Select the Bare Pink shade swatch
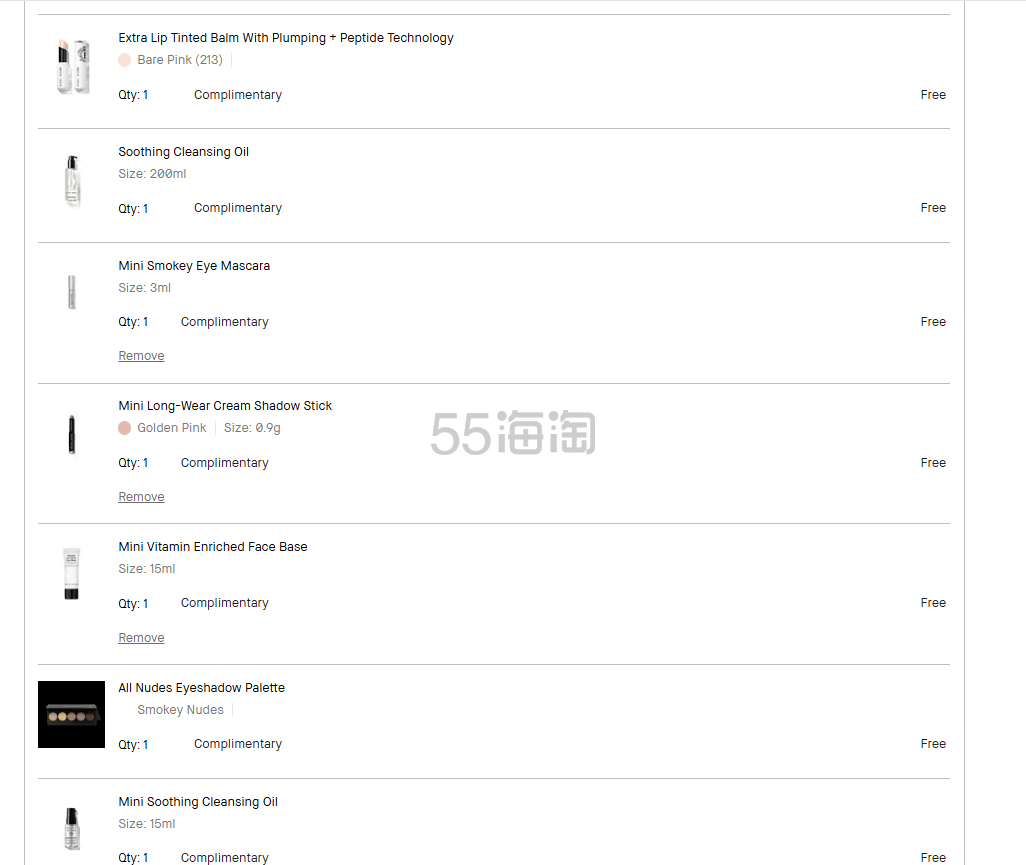The image size is (1026, 865). [x=124, y=60]
